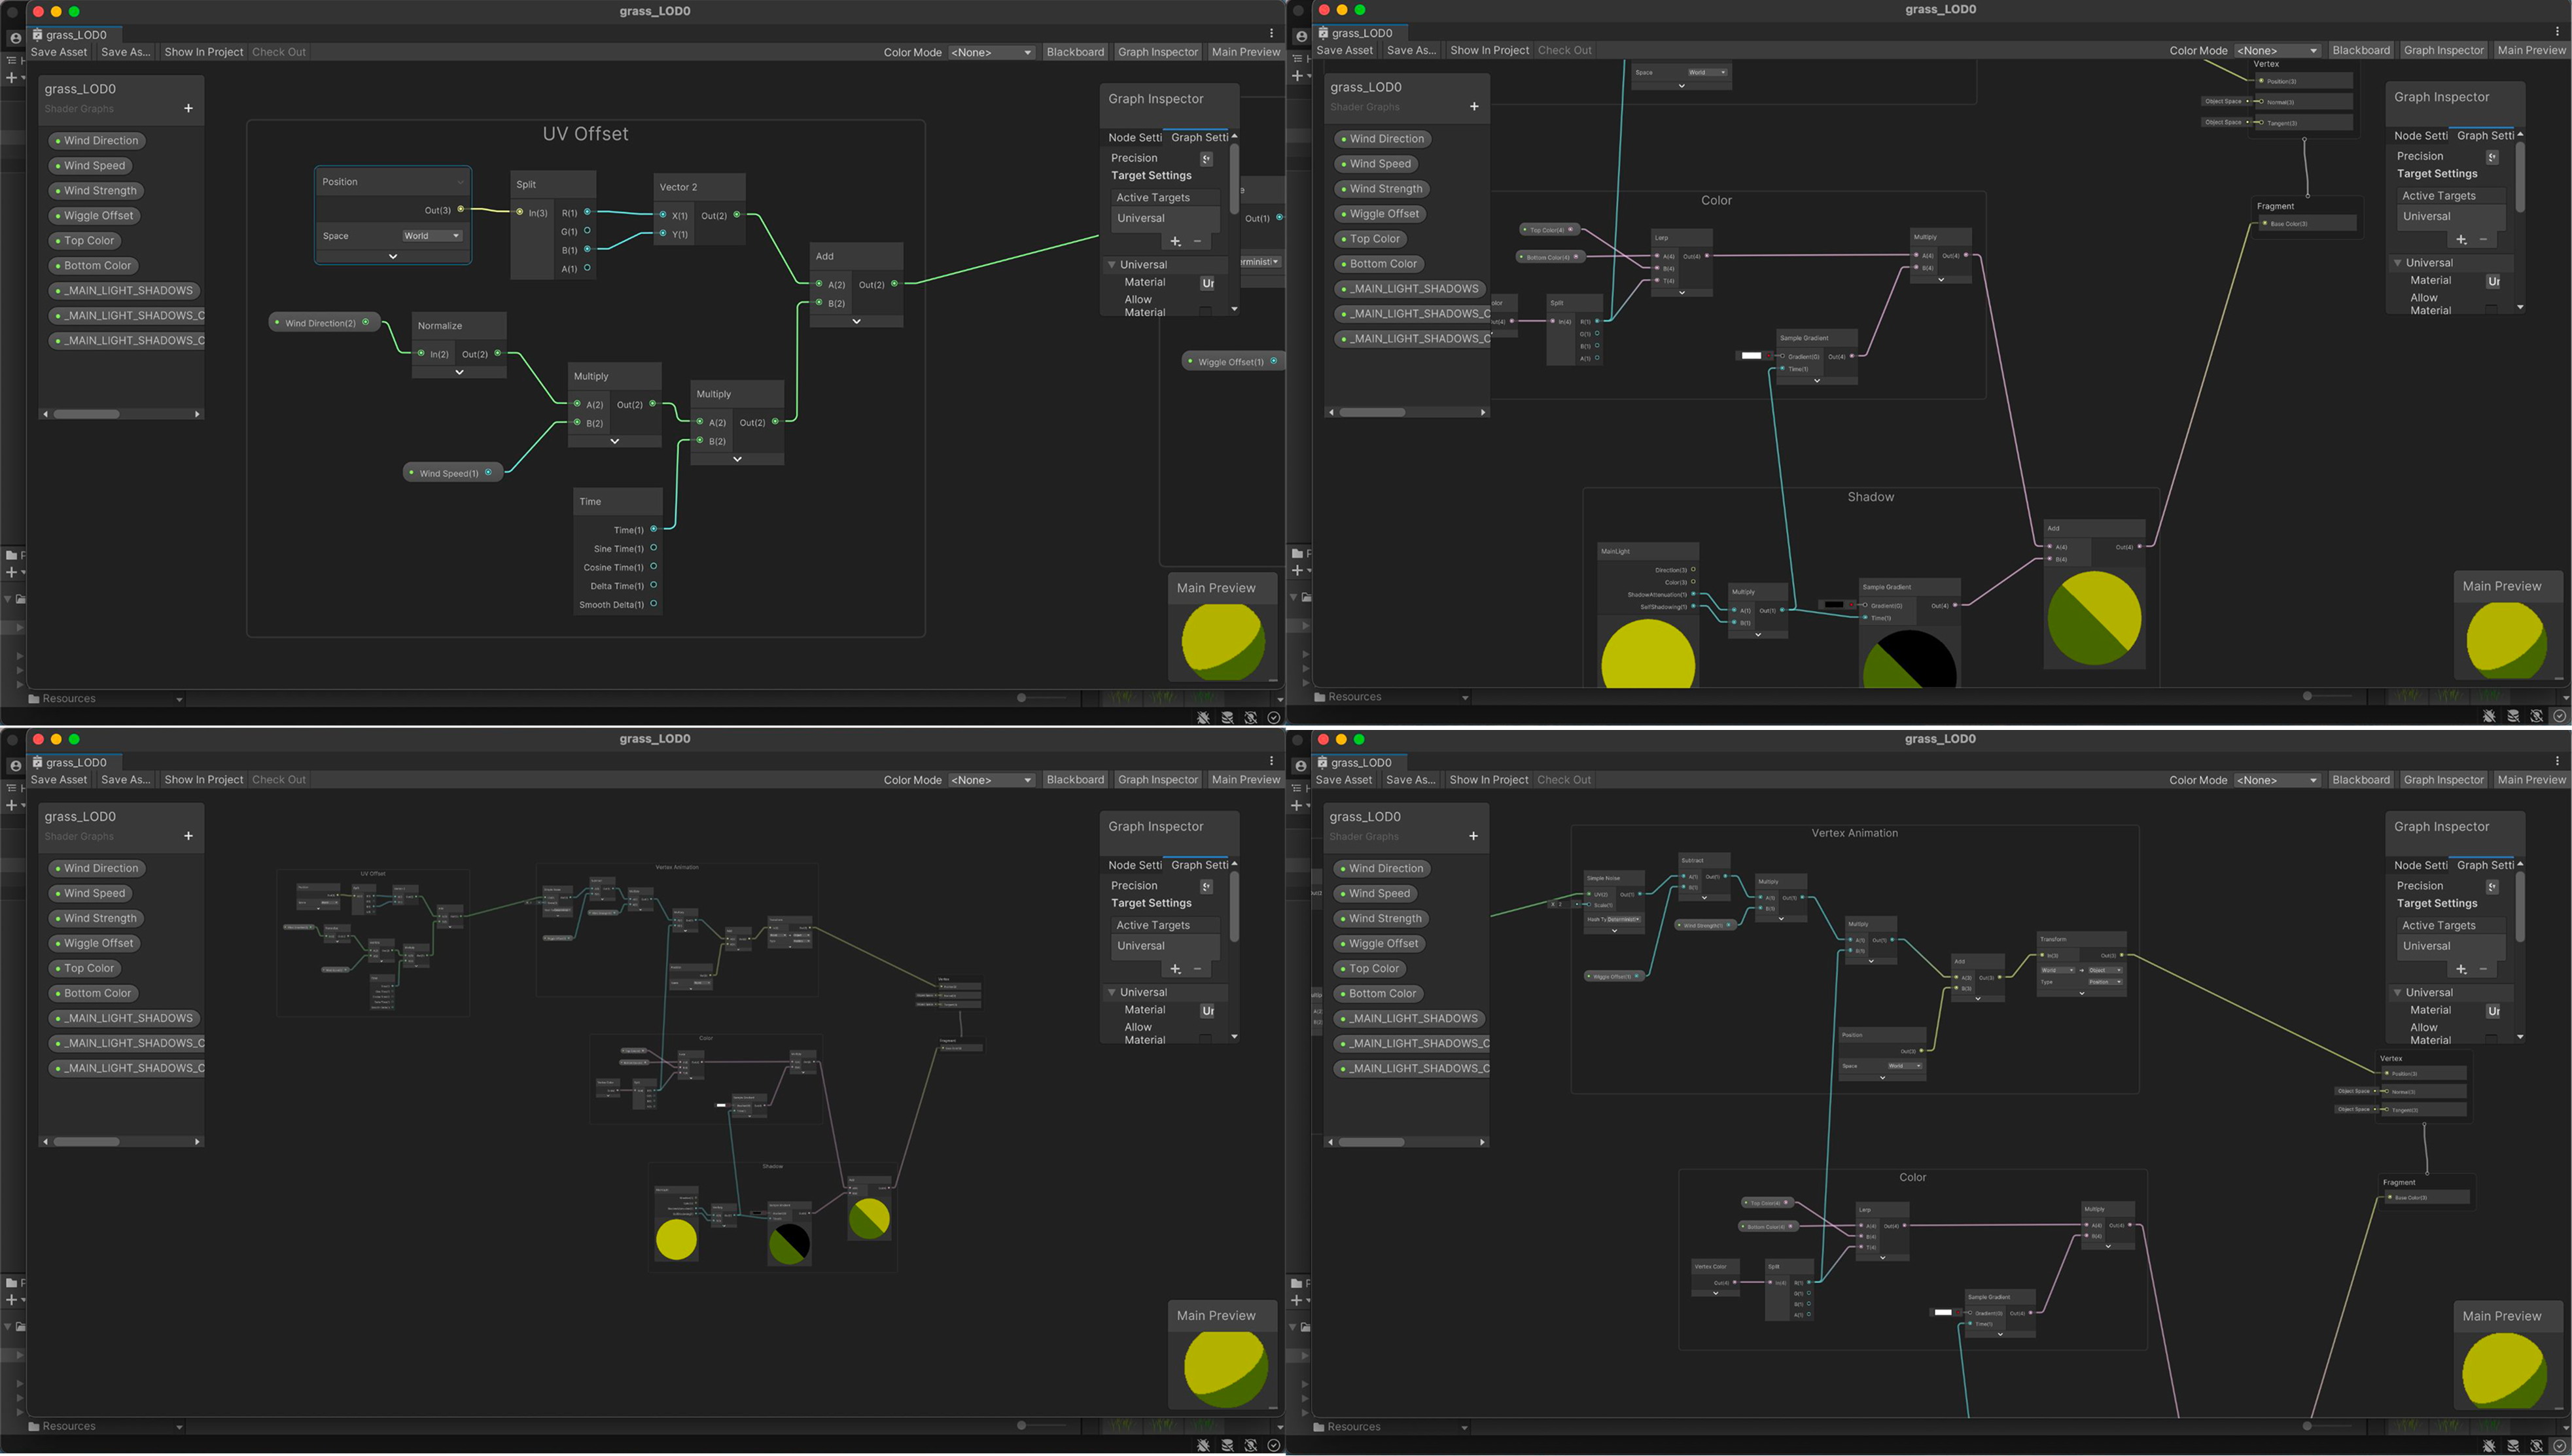The height and width of the screenshot is (1456, 2572).
Task: Click Precision icon in large Vertex Animation window
Action: click(2492, 887)
